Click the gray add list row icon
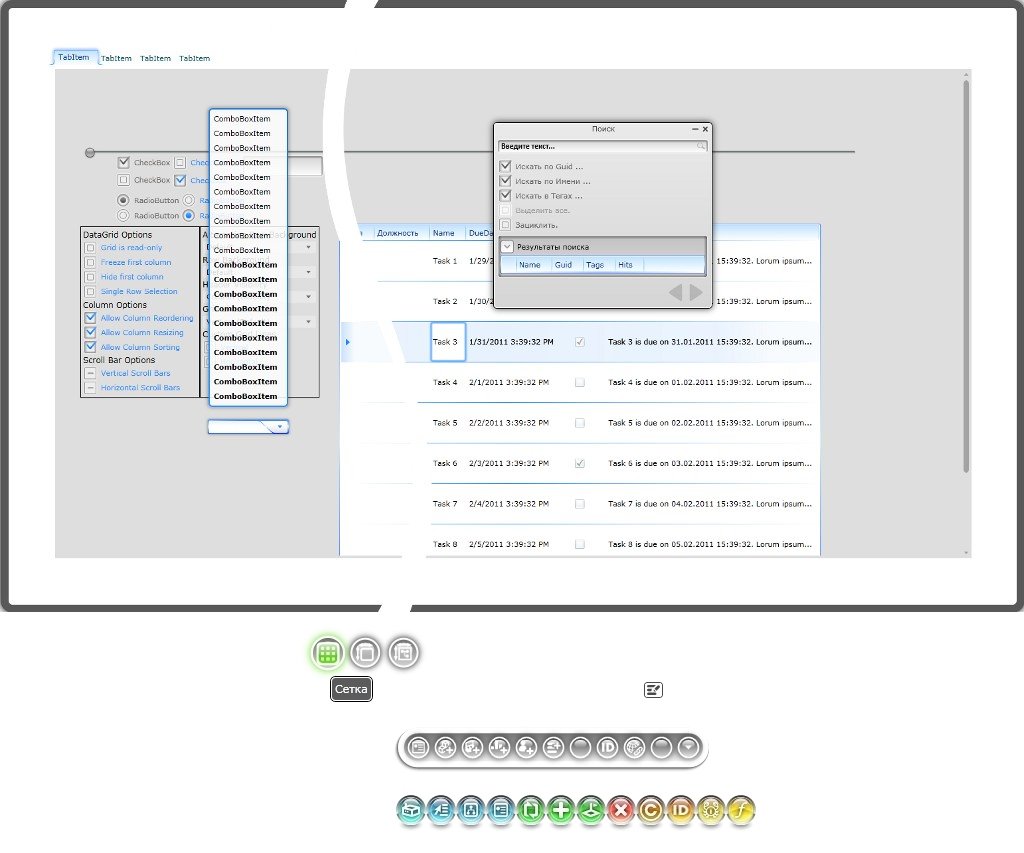Viewport: 1024px width, 853px height. [553, 747]
